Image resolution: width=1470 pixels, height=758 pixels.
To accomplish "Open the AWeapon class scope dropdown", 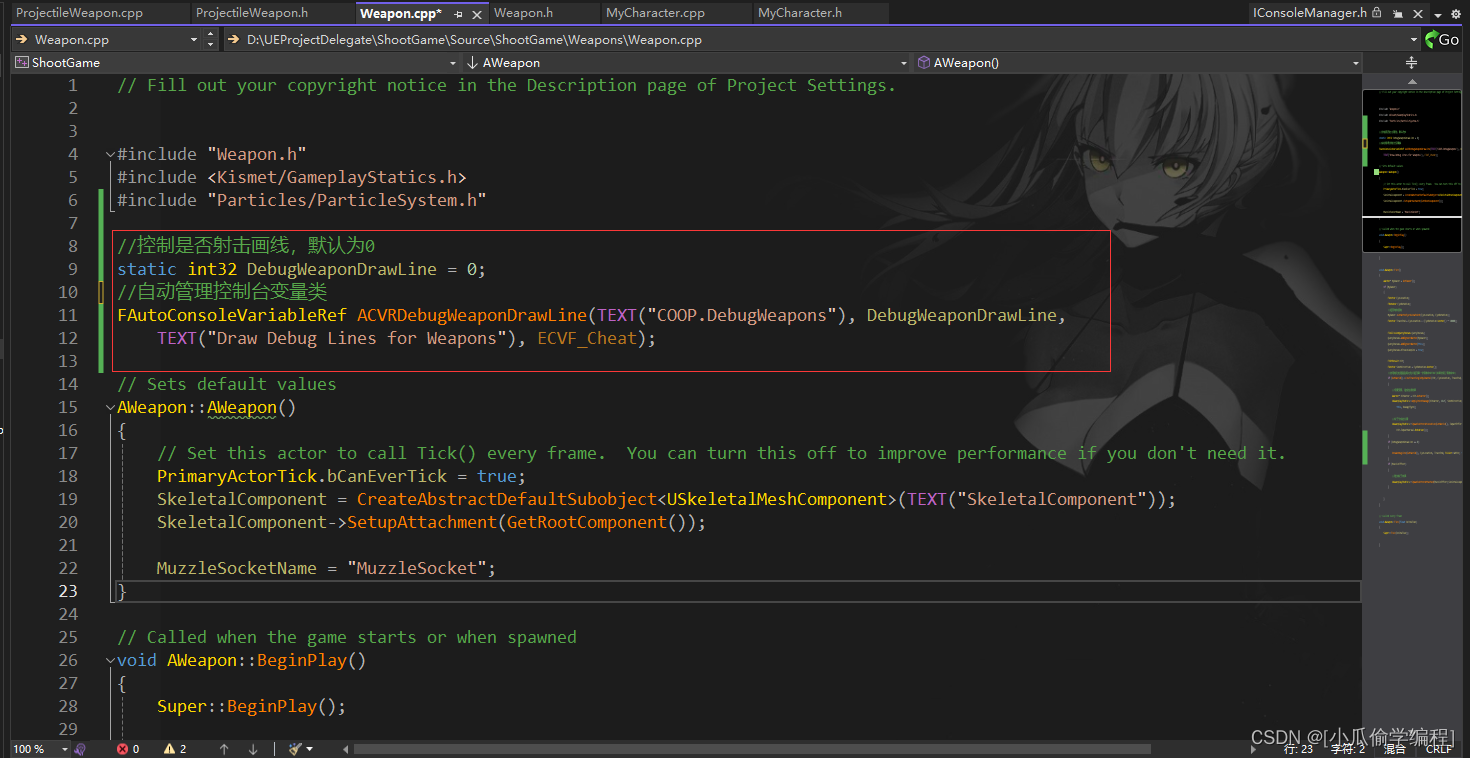I will 904,62.
